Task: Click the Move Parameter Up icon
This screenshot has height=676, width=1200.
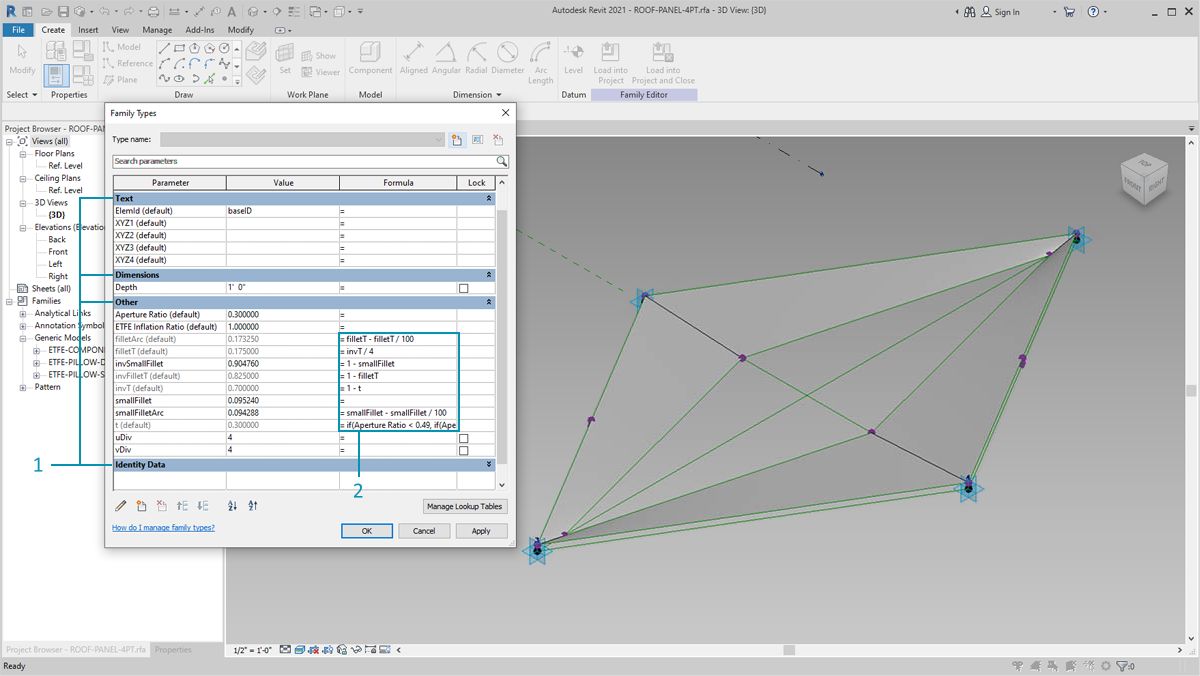Action: [x=182, y=506]
